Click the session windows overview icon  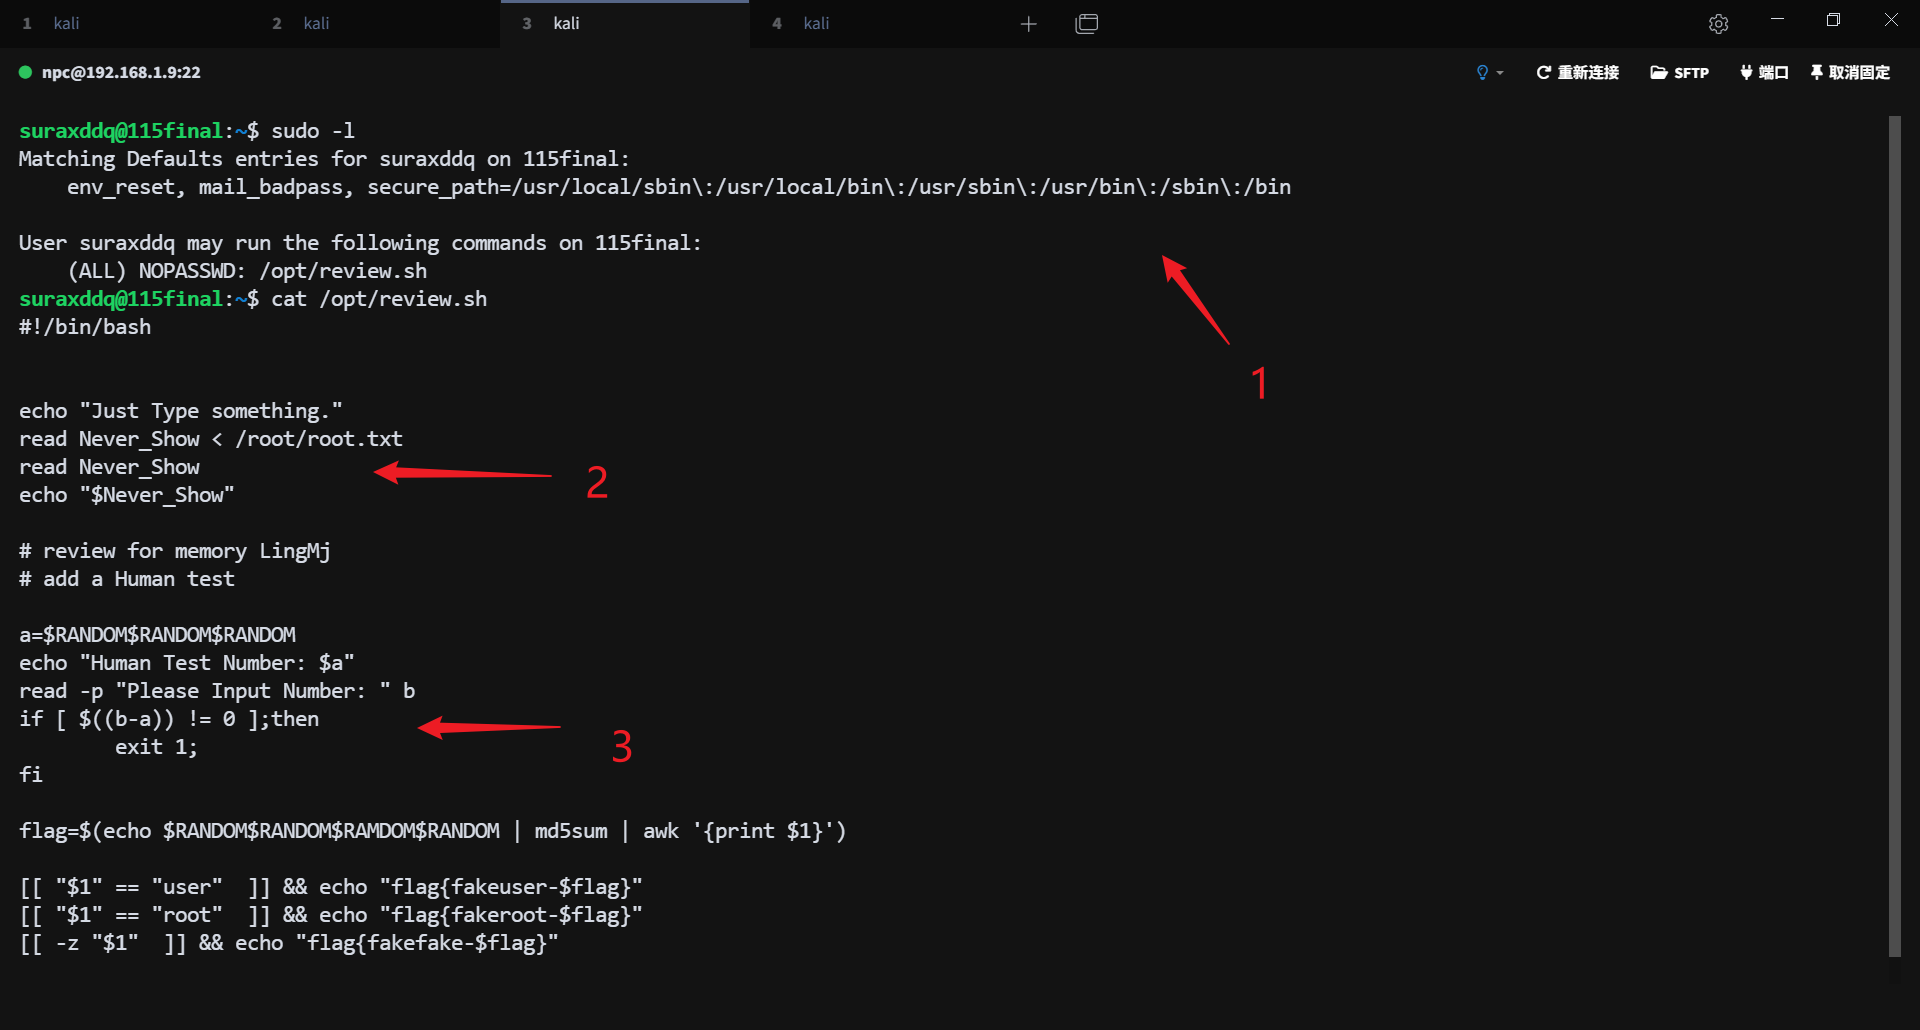click(1086, 24)
